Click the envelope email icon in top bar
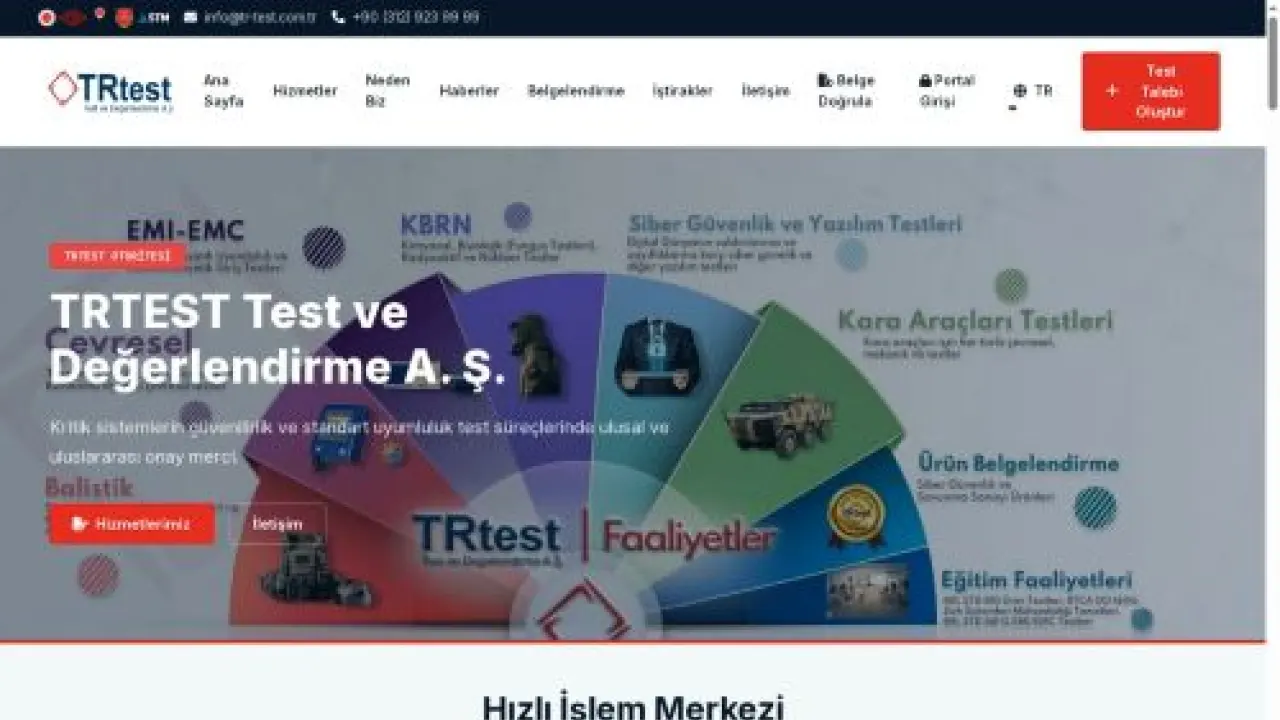Viewport: 1280px width, 720px height. (x=190, y=17)
